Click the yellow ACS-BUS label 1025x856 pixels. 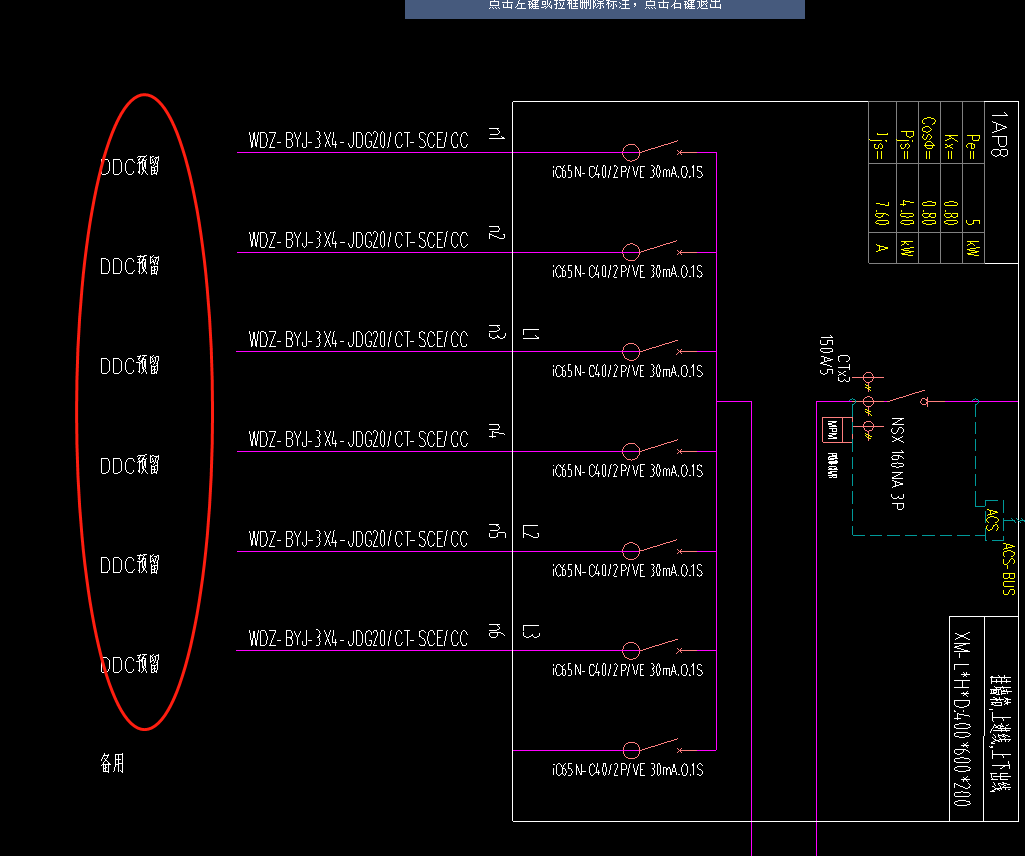click(1009, 569)
